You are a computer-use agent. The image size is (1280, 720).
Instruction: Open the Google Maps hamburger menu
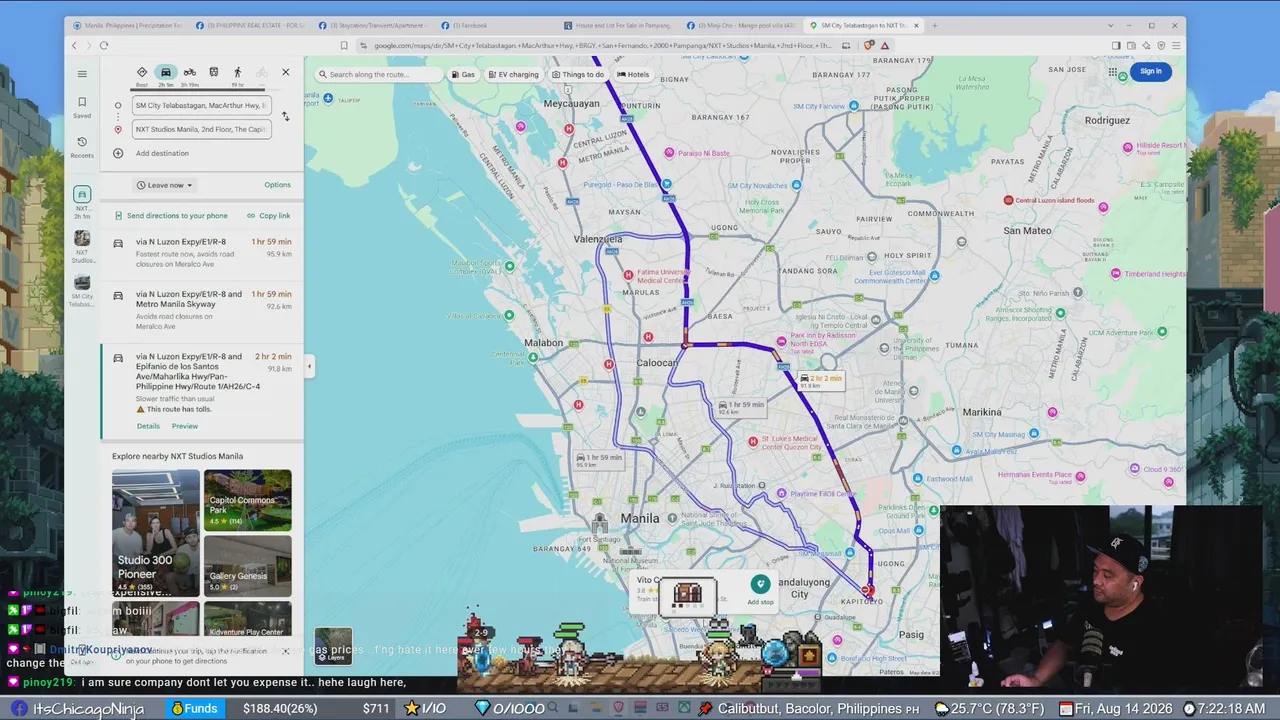click(82, 73)
